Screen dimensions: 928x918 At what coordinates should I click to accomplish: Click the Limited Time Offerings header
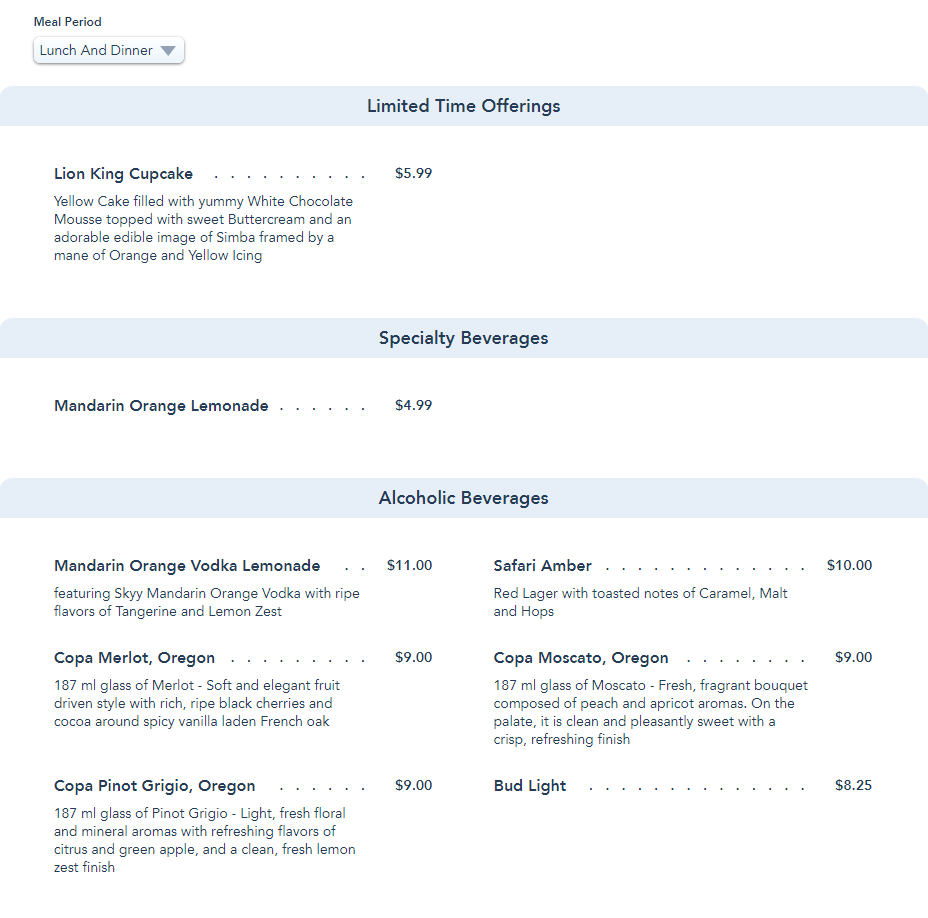point(463,106)
